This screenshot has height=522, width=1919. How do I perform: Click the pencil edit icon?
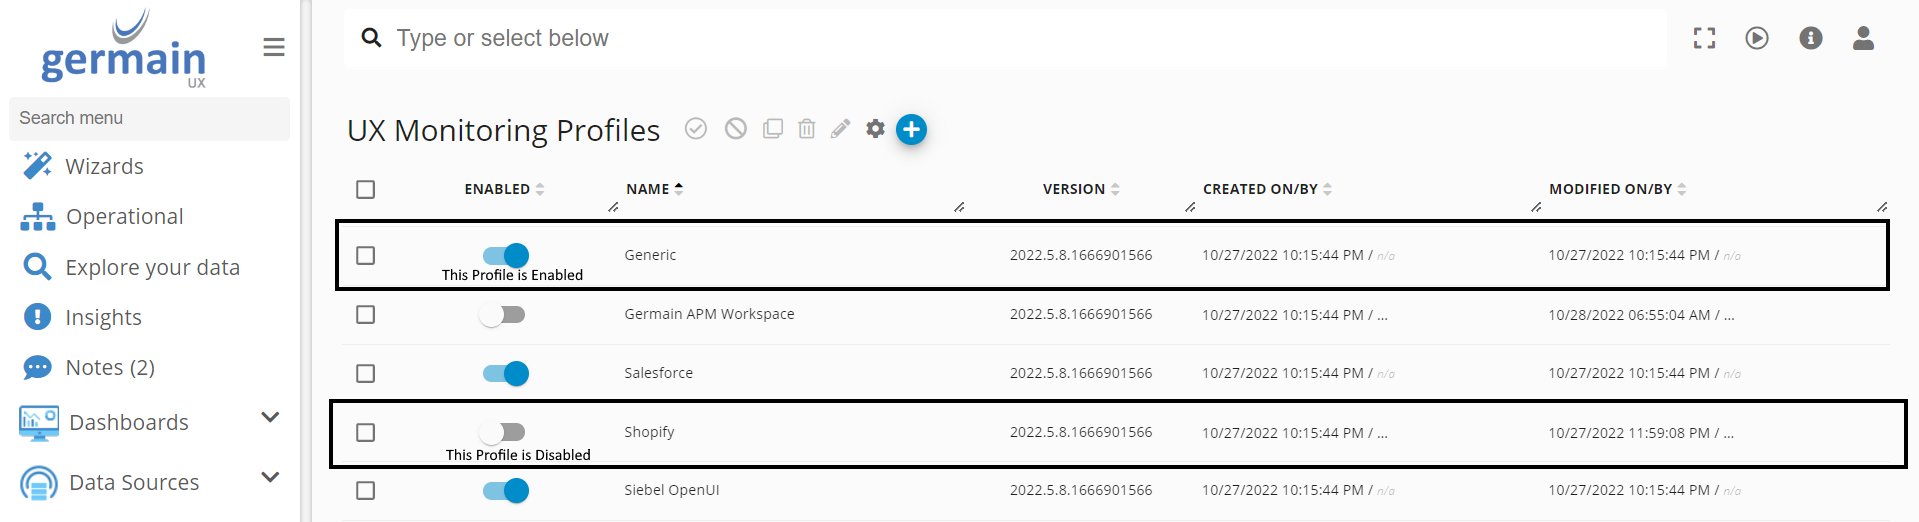(840, 129)
